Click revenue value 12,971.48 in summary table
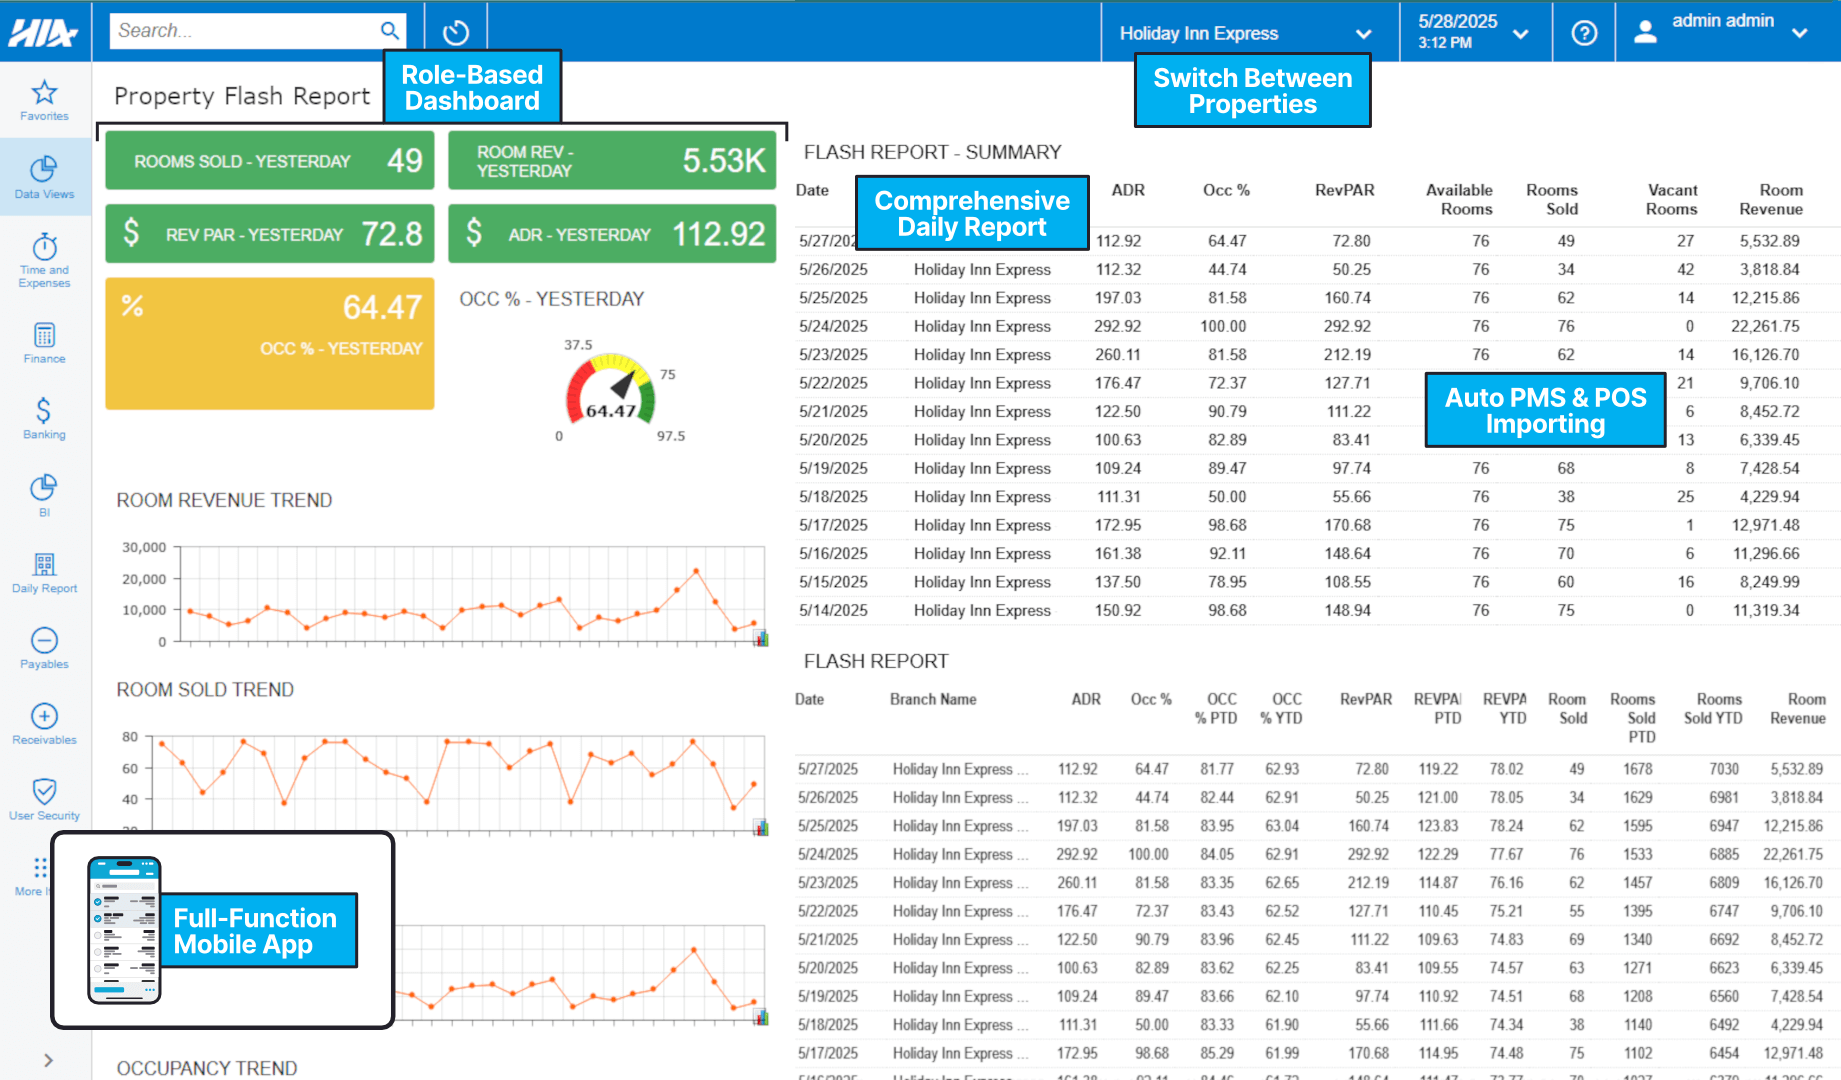The width and height of the screenshot is (1841, 1080). click(1765, 525)
